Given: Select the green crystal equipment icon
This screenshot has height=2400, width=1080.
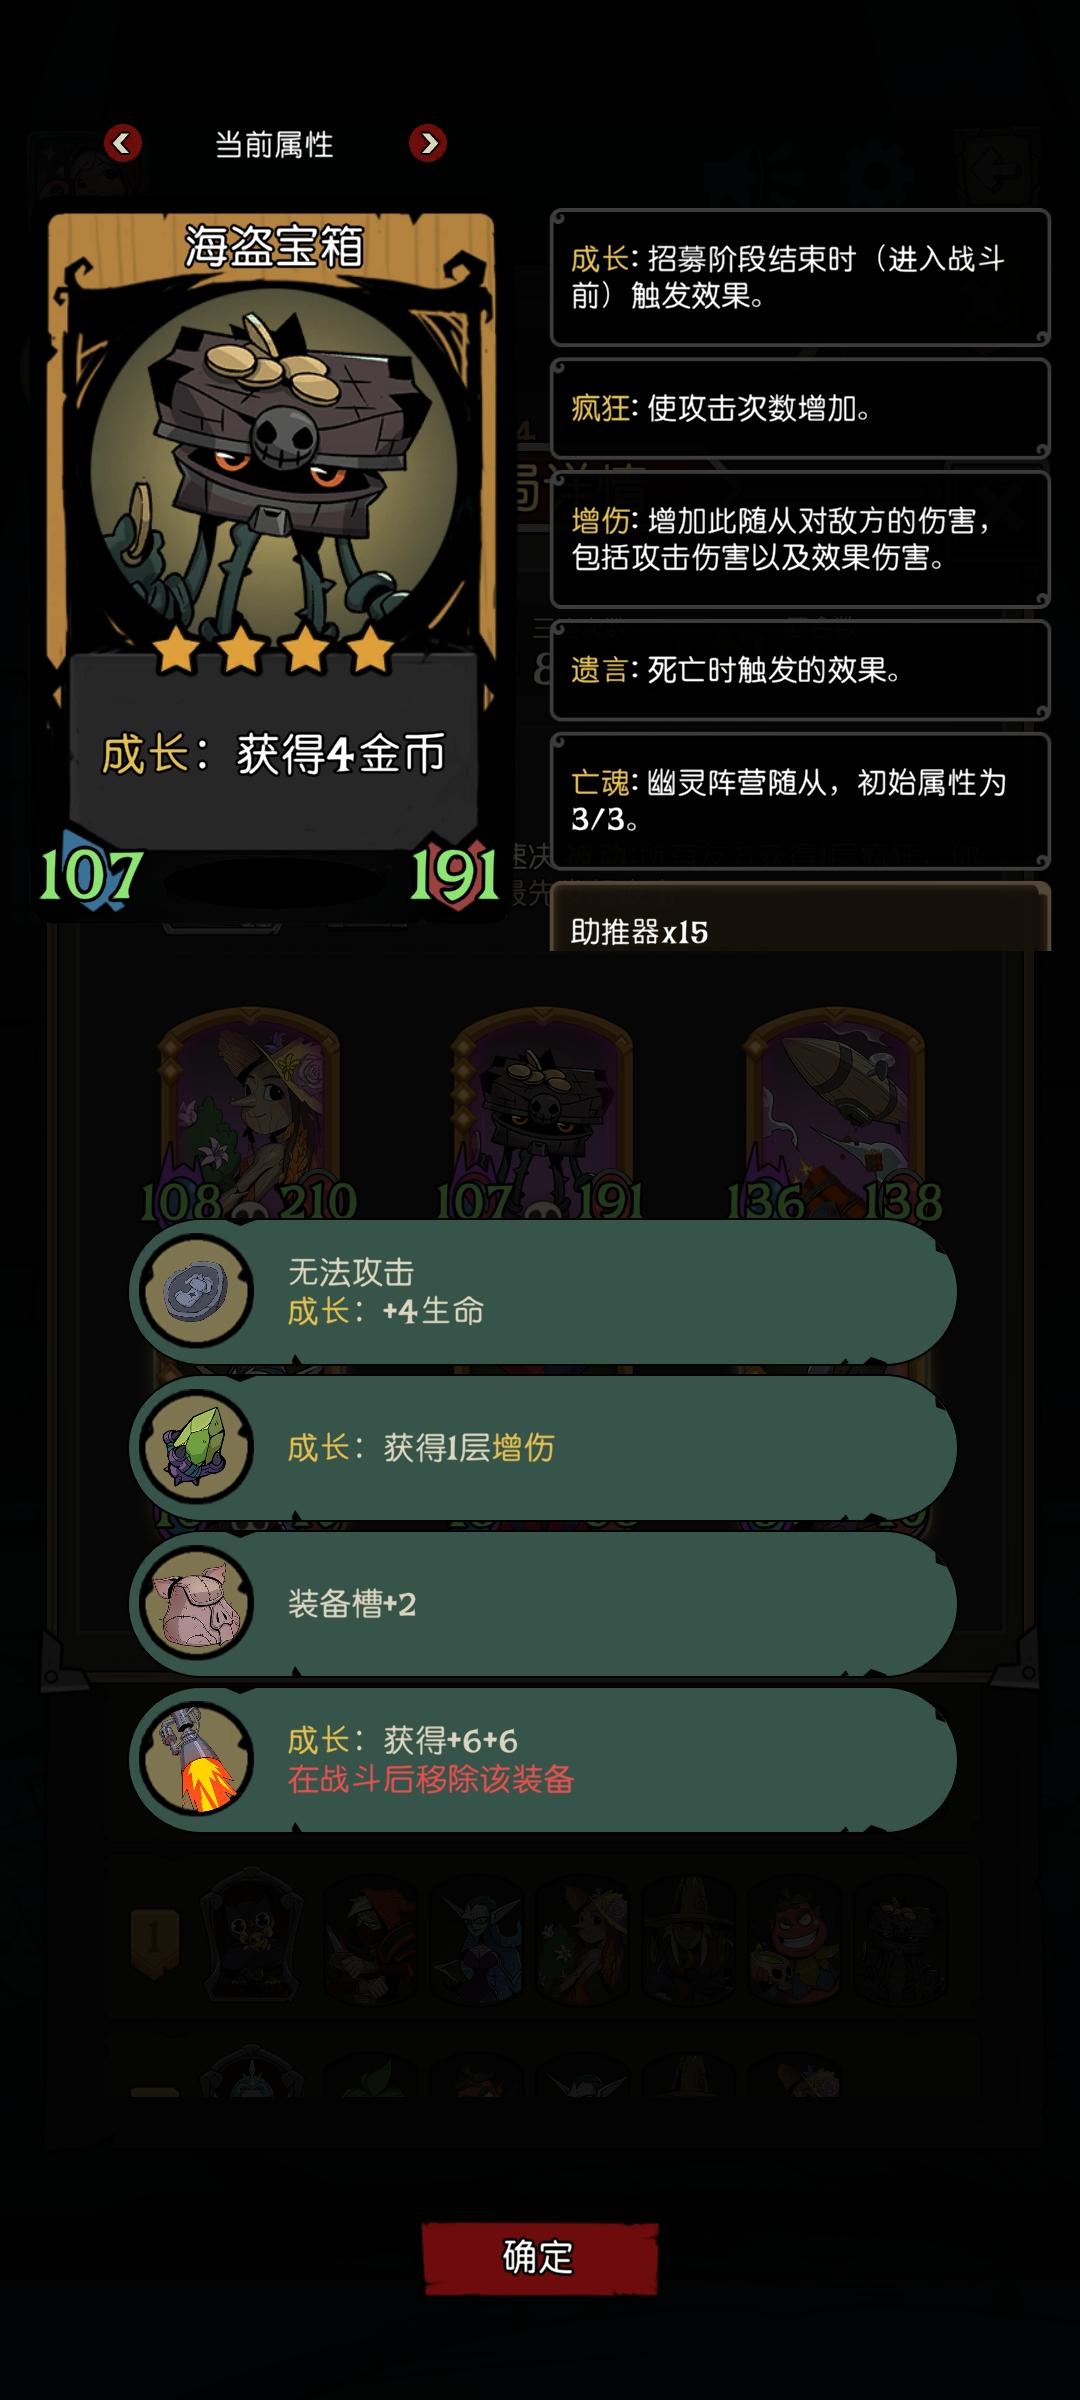Looking at the screenshot, I should (x=197, y=1447).
